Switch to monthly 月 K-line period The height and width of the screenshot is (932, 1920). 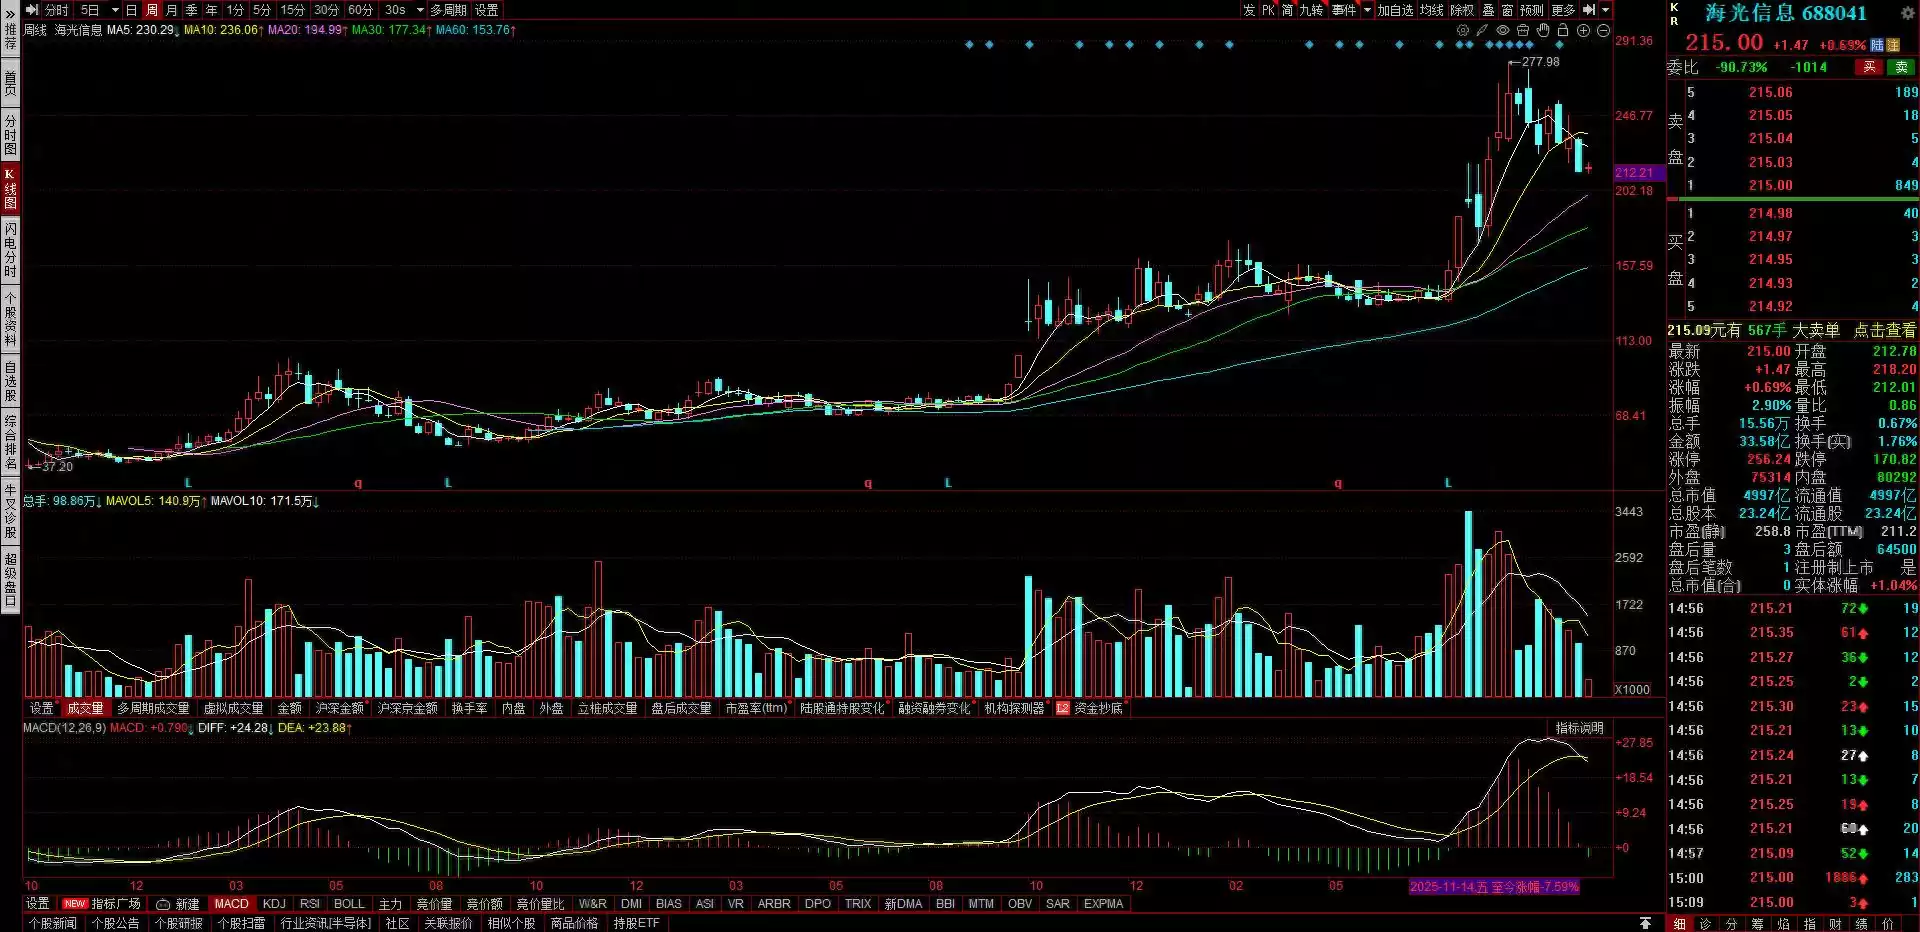(171, 10)
